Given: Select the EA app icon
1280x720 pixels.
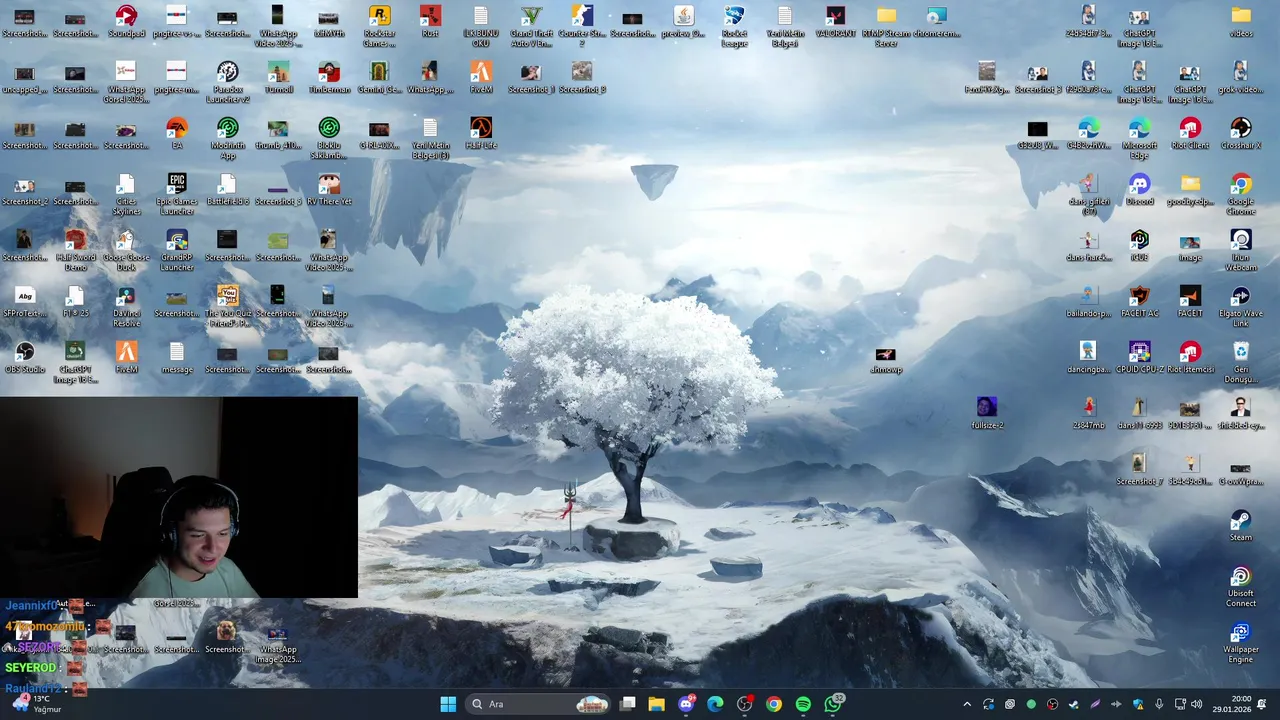Looking at the screenshot, I should [177, 133].
